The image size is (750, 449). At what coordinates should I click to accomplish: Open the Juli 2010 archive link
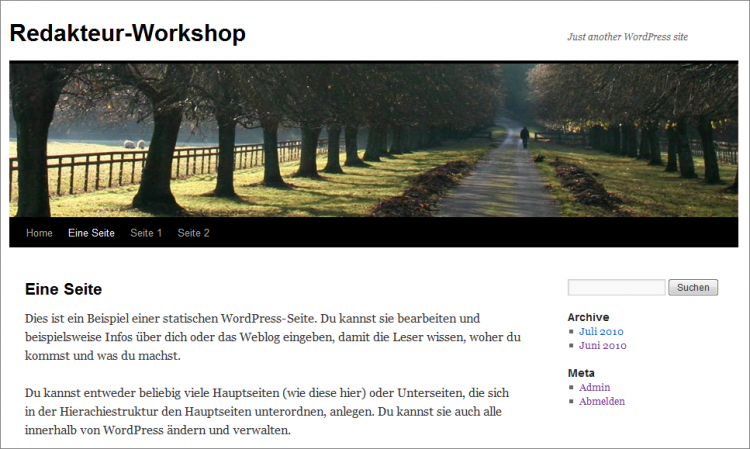601,331
